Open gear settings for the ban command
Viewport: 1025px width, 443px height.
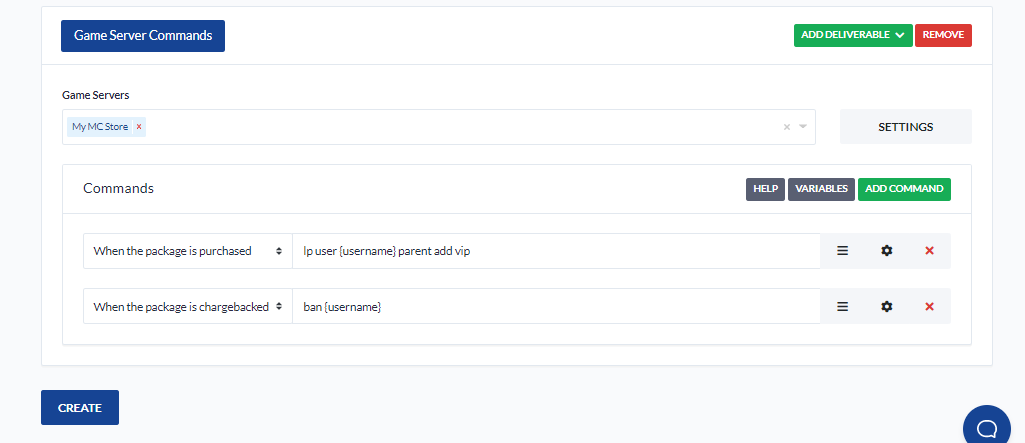coord(886,306)
